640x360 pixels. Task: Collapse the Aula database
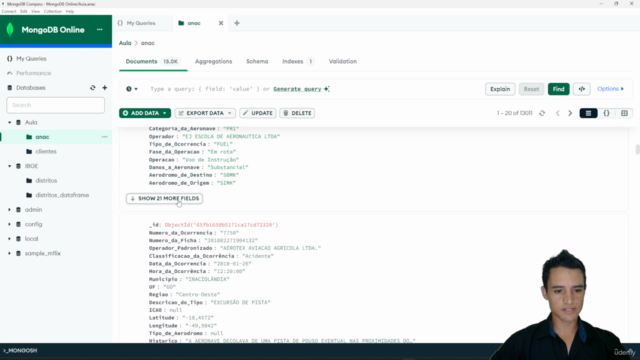point(9,122)
